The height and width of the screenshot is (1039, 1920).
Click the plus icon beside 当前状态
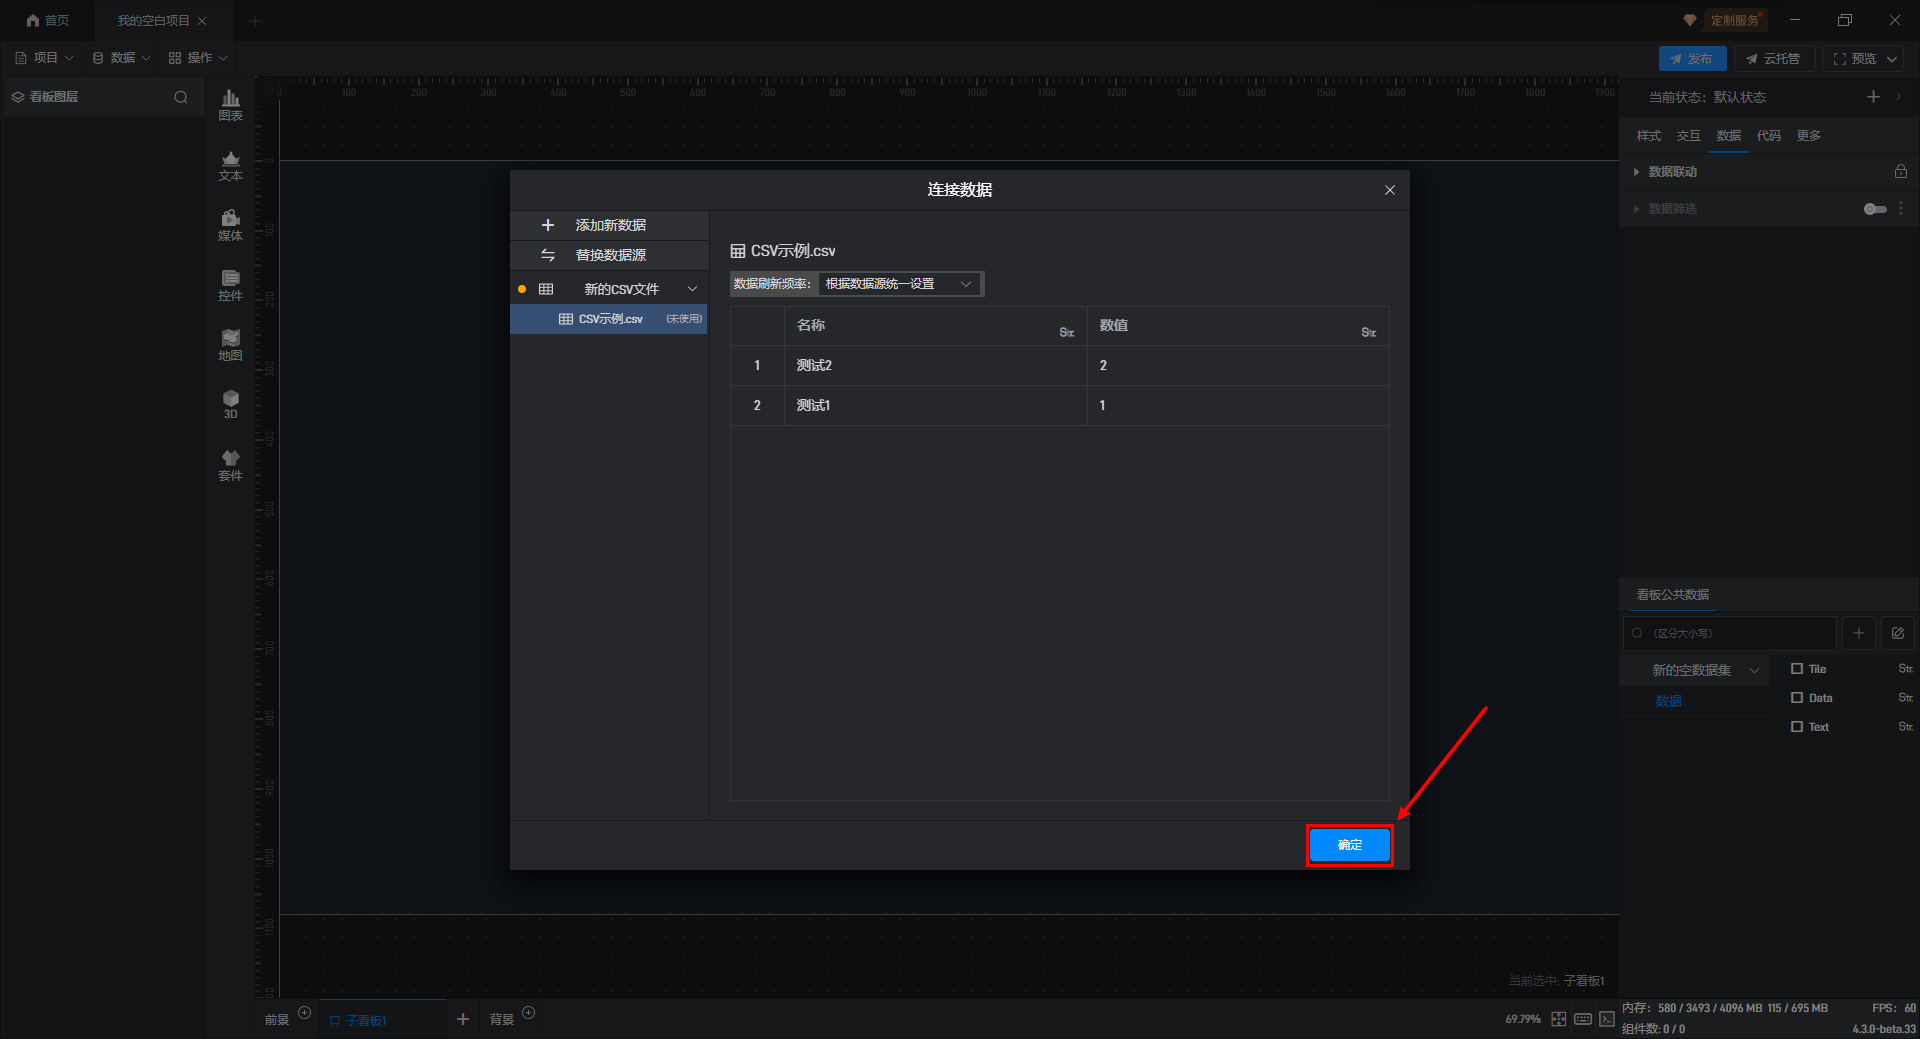(x=1873, y=96)
